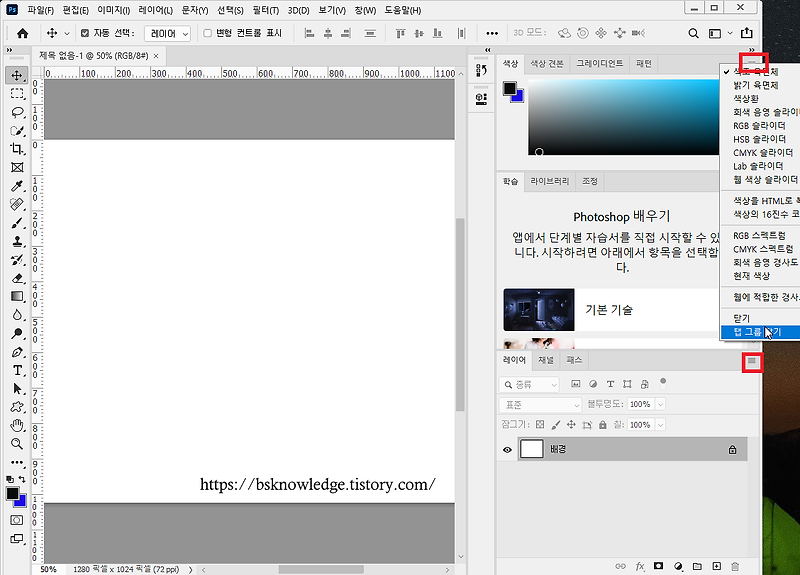Select the Horizontal Type tool
The width and height of the screenshot is (800, 575).
tap(17, 370)
